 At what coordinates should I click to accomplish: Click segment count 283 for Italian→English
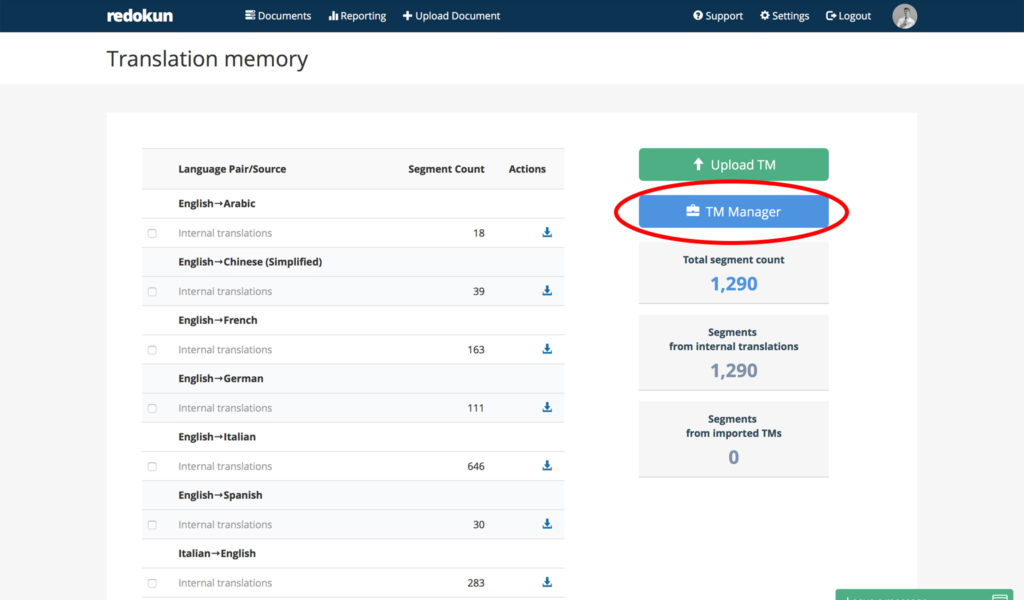[476, 583]
